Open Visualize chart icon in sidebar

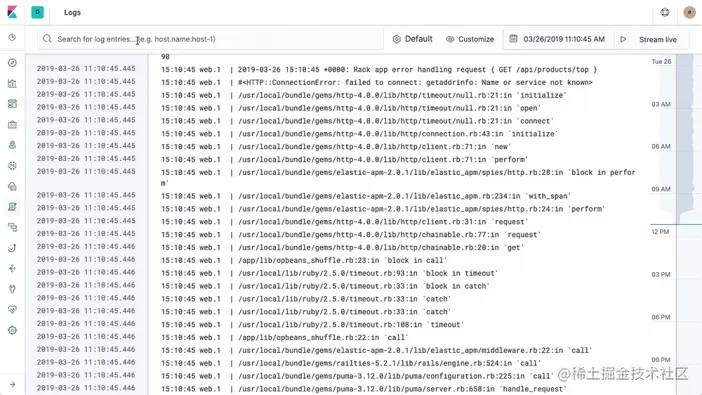pos(12,83)
